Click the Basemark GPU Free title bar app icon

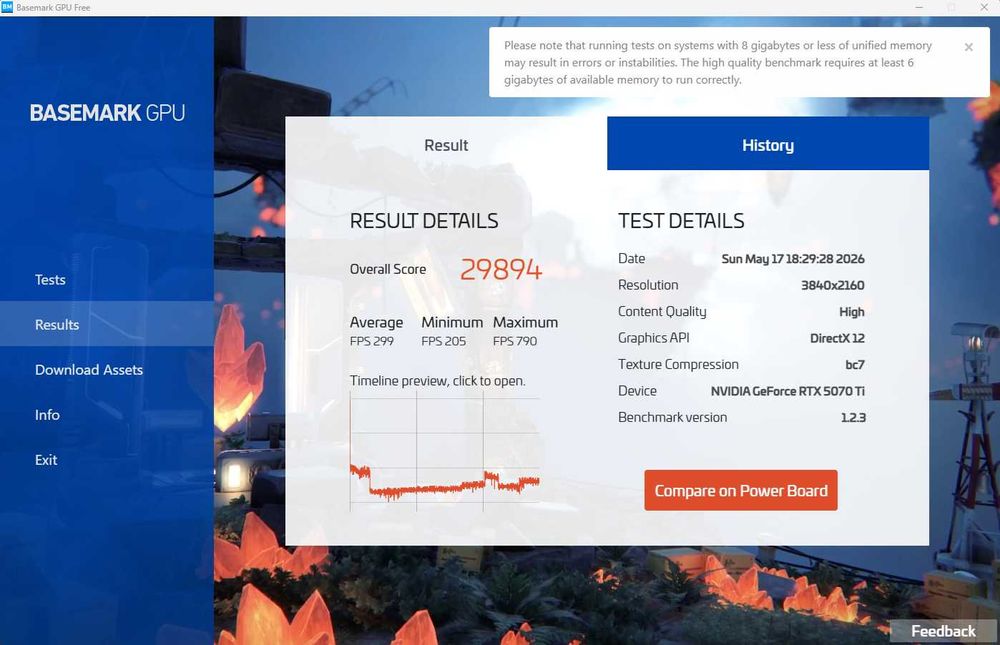tap(7, 7)
